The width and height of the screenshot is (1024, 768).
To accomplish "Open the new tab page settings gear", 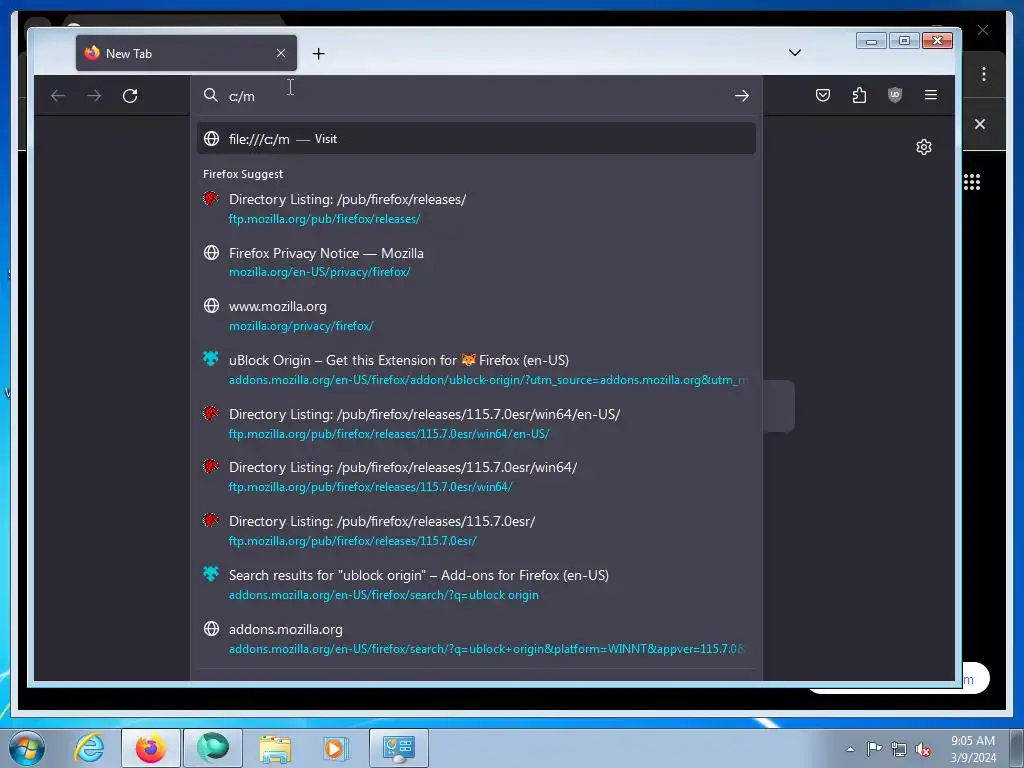I will coord(923,147).
